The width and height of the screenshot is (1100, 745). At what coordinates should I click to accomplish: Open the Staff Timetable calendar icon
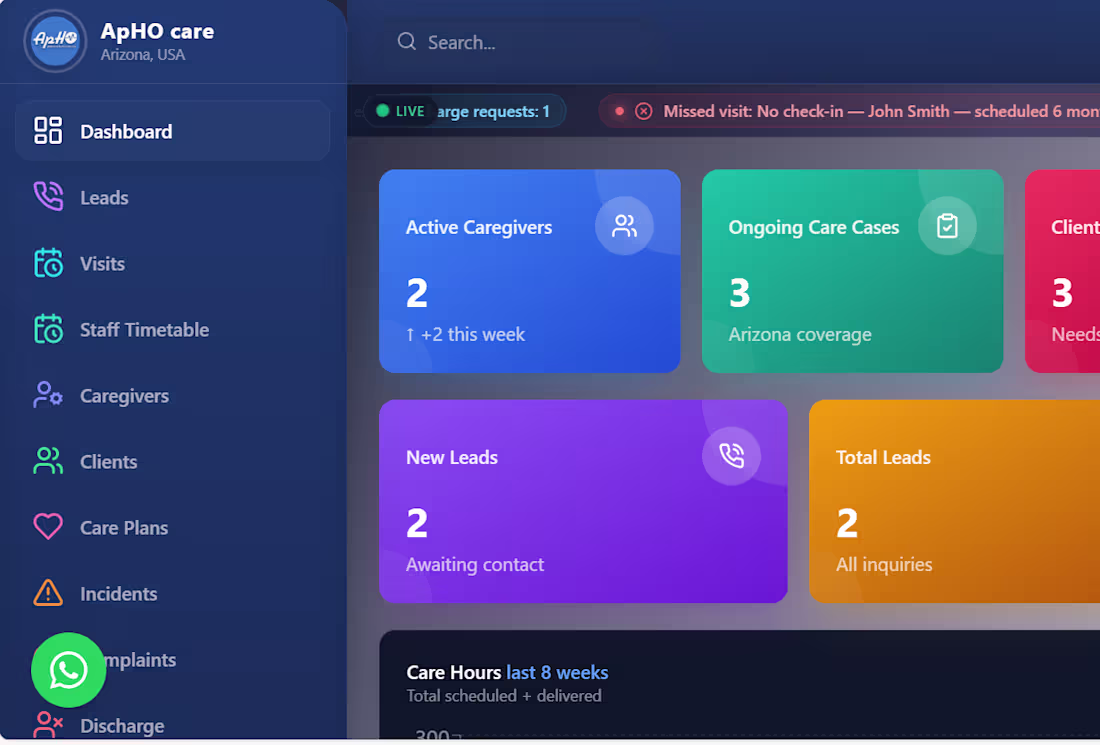(47, 329)
